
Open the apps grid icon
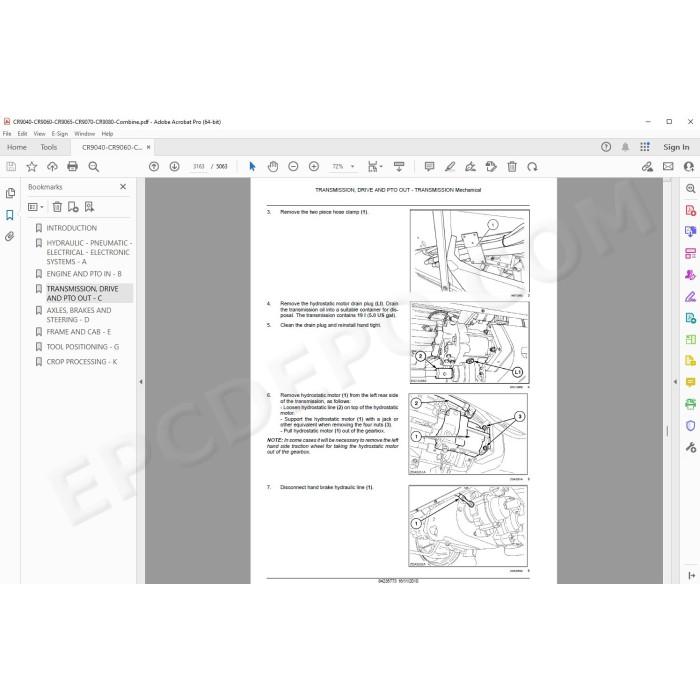tap(645, 147)
